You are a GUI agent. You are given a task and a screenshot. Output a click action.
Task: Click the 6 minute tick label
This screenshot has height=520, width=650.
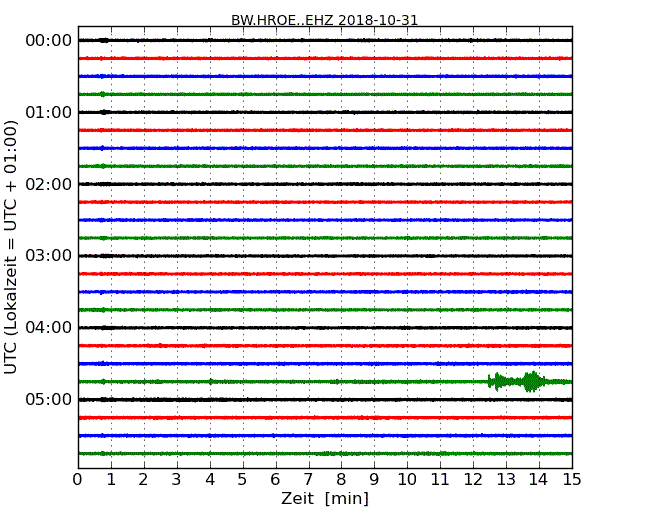pos(275,480)
